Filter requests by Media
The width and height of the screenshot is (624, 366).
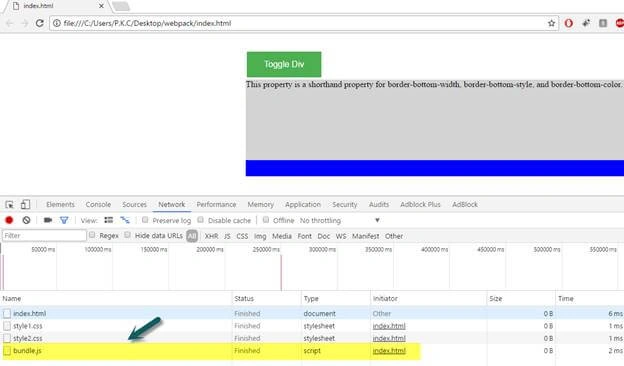pos(282,236)
